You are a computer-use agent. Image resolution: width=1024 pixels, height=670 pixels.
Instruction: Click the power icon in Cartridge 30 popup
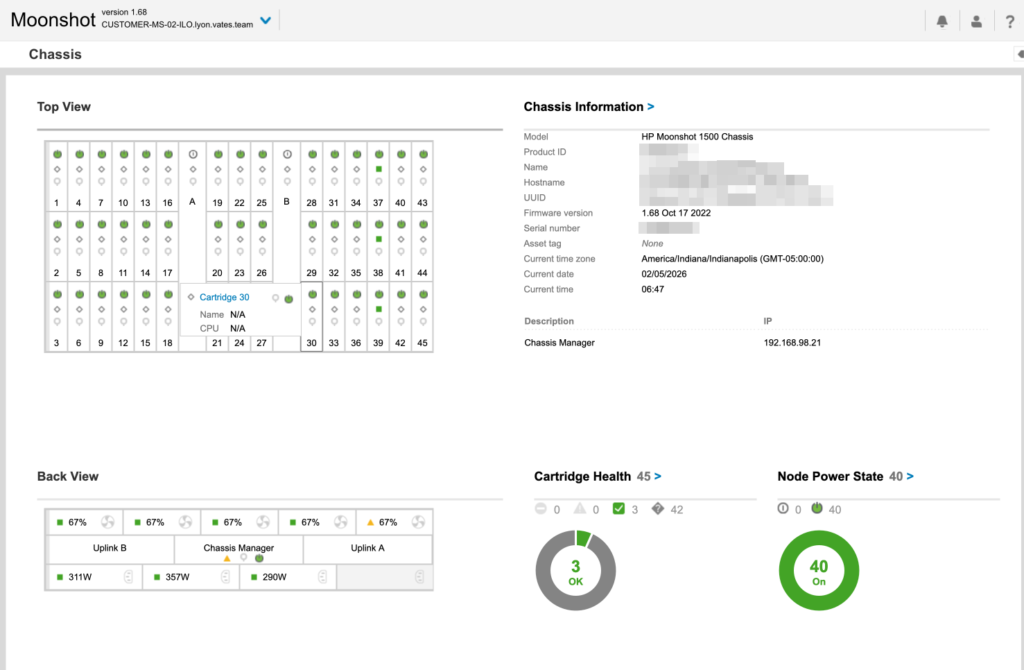pyautogui.click(x=289, y=298)
